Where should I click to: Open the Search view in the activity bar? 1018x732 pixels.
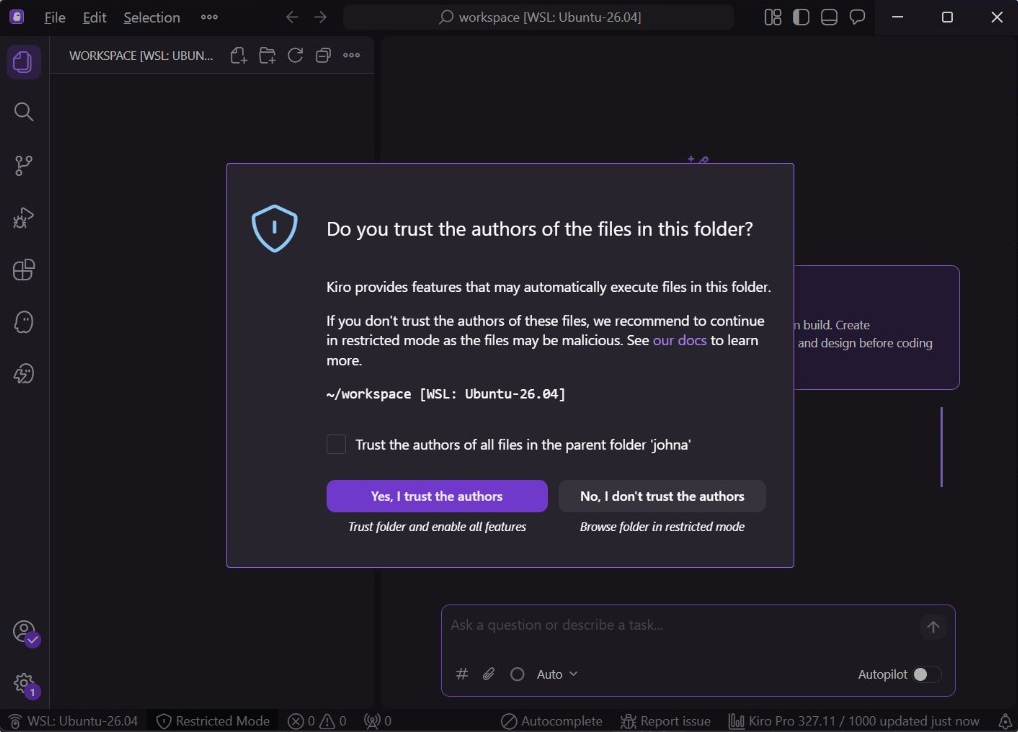(x=23, y=112)
